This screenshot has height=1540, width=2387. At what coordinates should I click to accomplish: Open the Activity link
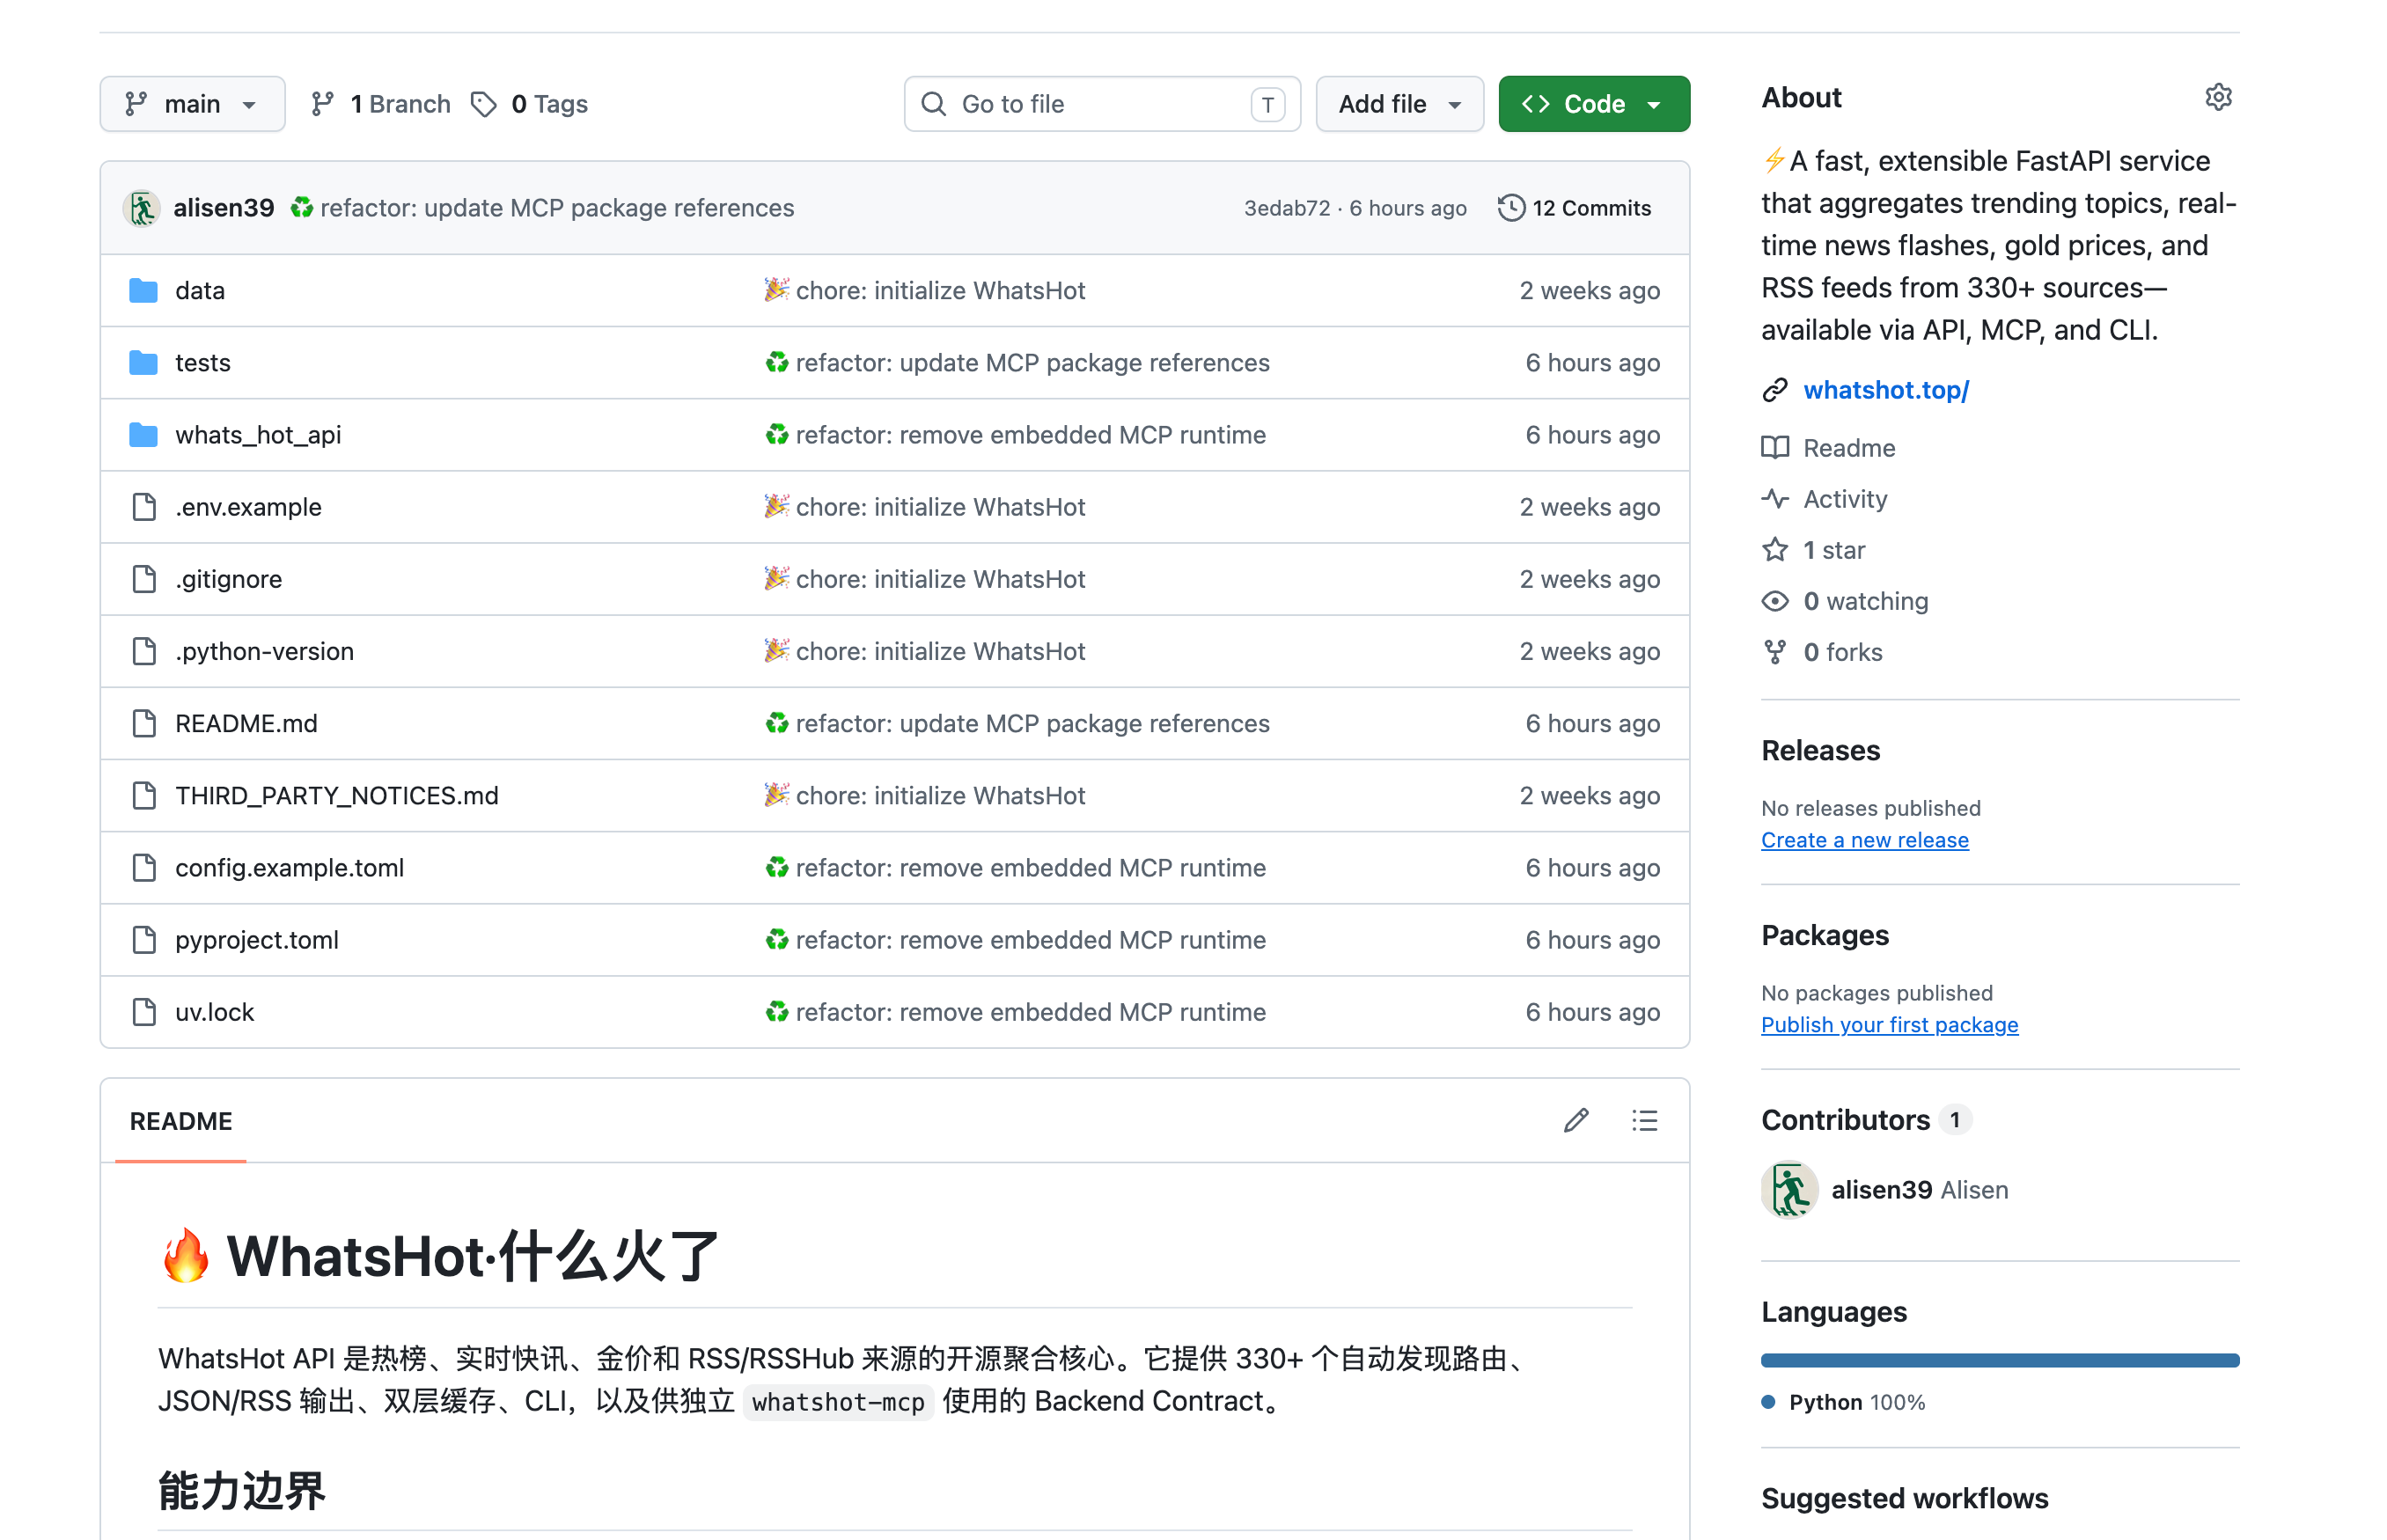(x=1845, y=499)
